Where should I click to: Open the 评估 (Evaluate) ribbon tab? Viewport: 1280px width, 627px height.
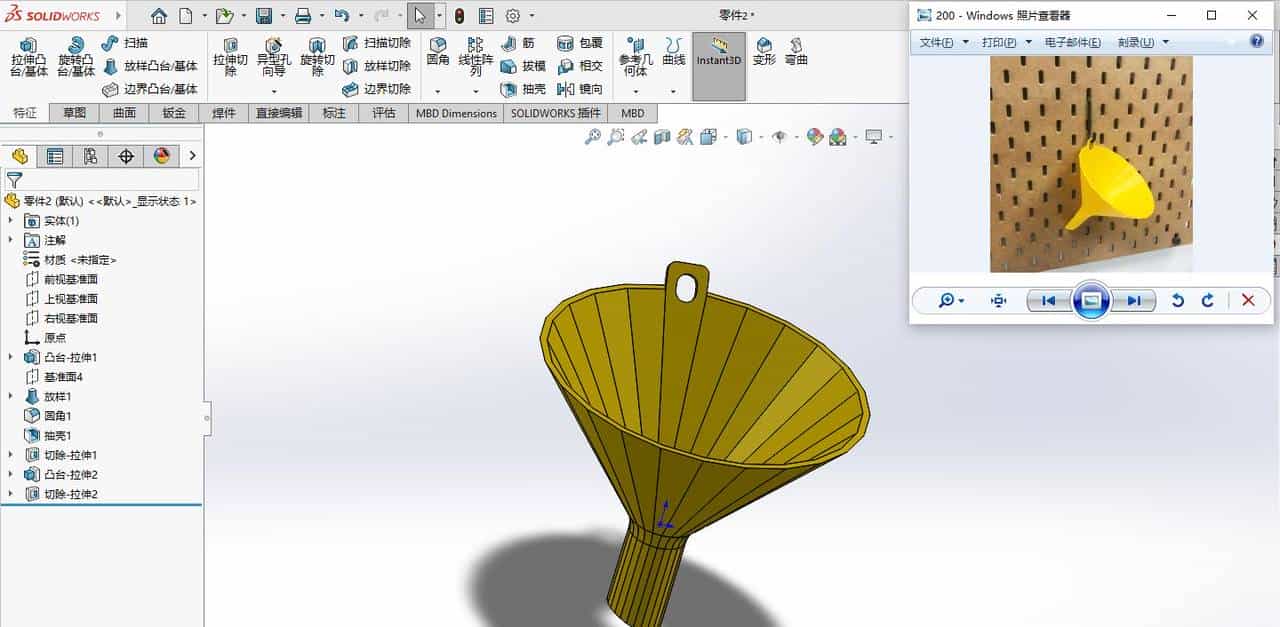(x=384, y=113)
